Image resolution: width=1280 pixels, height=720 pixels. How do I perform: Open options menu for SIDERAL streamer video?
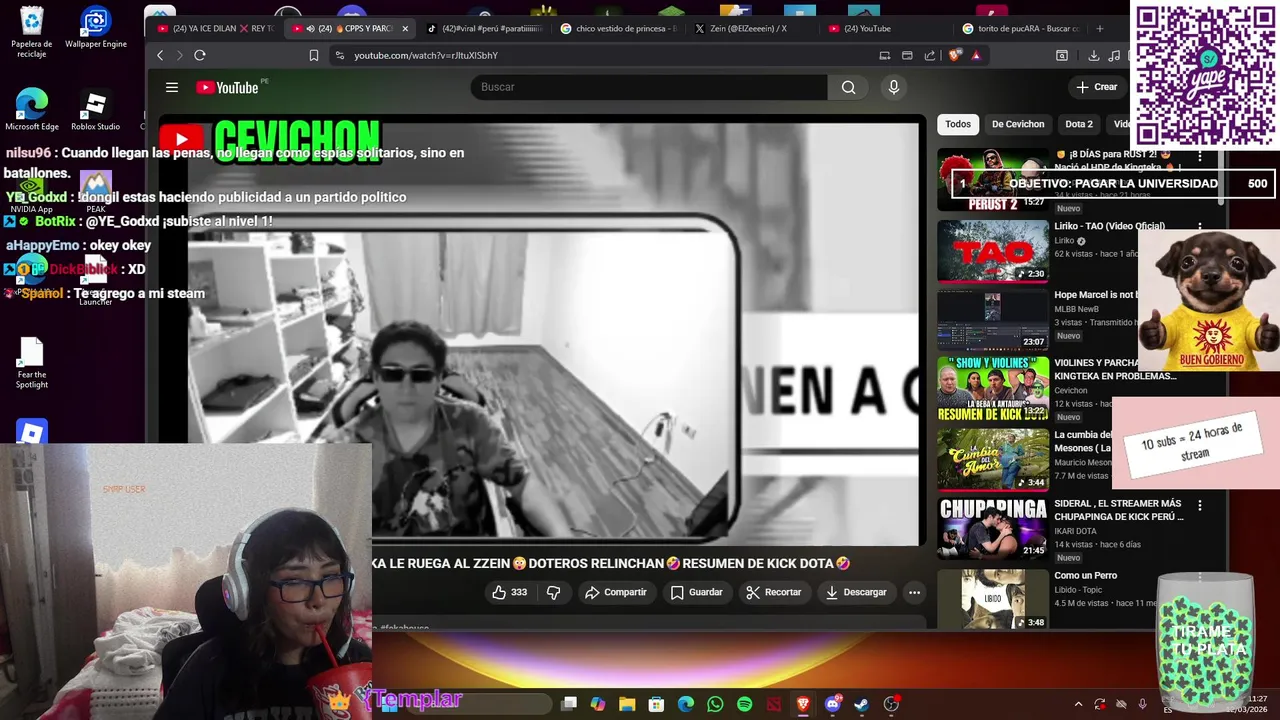click(1200, 505)
